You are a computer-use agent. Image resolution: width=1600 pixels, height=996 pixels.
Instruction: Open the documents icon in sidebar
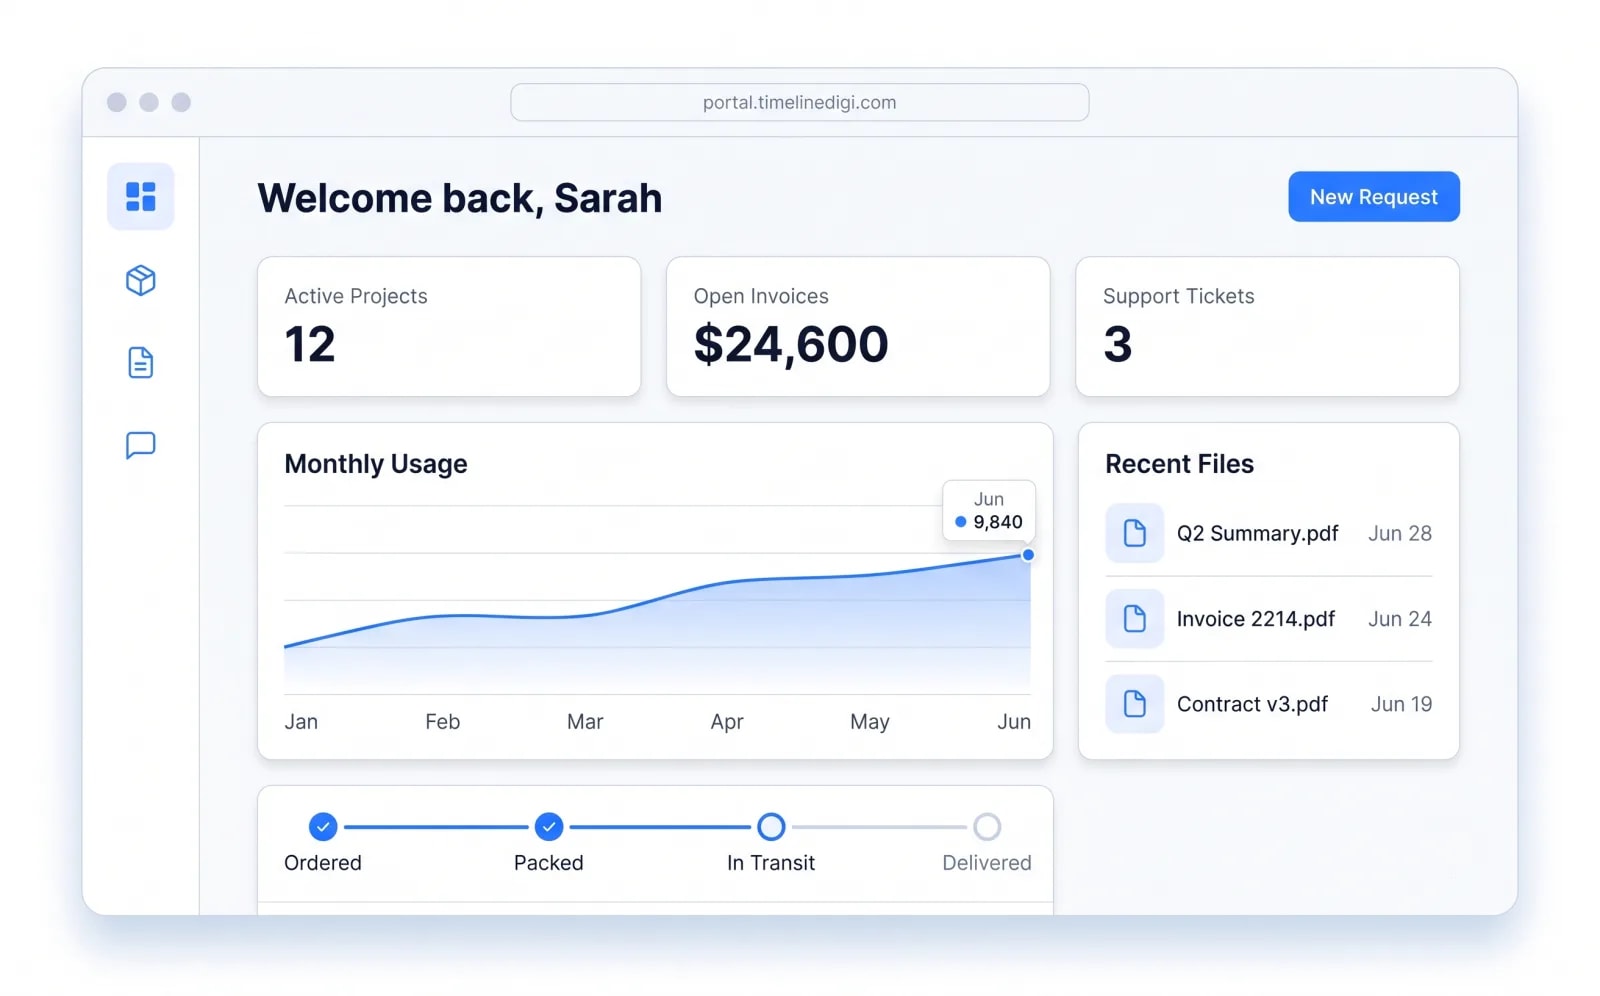pyautogui.click(x=140, y=362)
